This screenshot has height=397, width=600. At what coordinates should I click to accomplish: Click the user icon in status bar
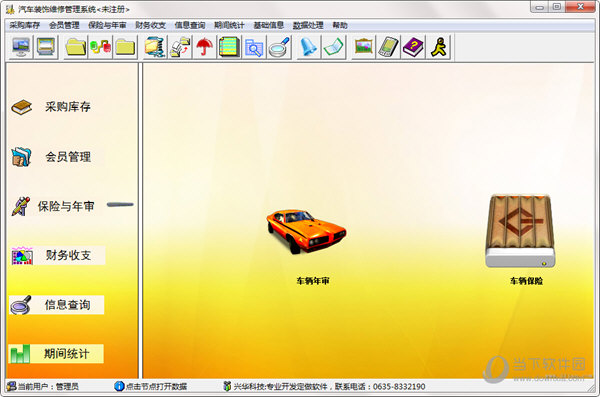(11, 386)
